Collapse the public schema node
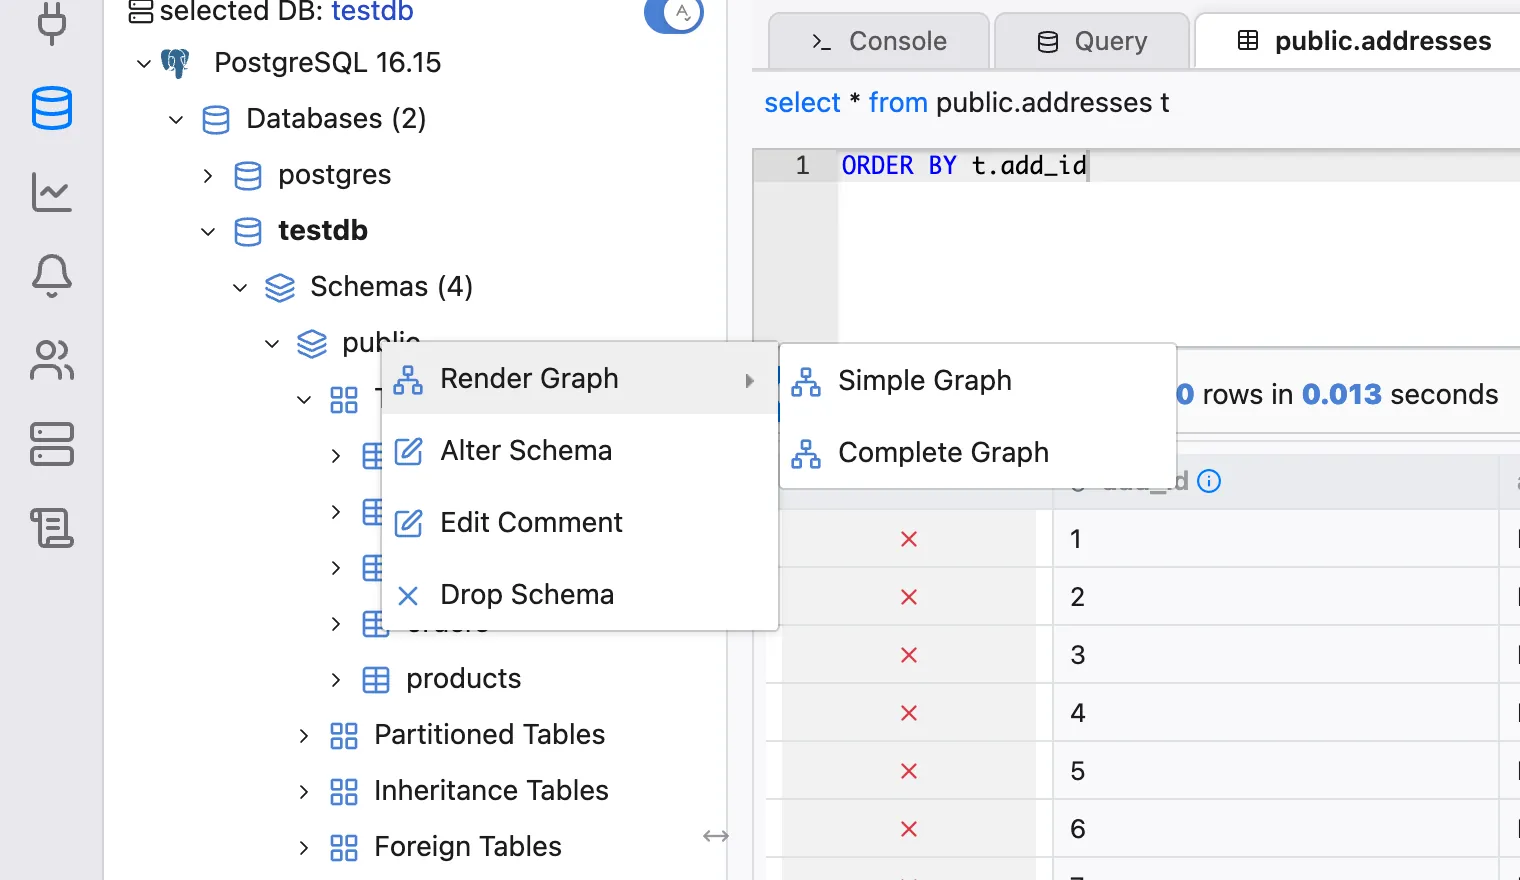 (x=272, y=343)
